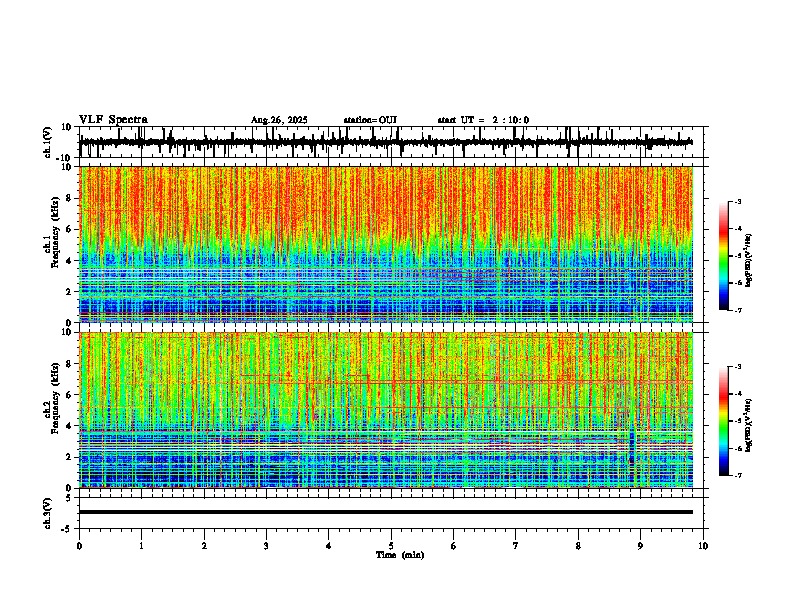Click the 'start UT = 2 : 10: 0' label
Viewport: 792px width, 612px height.
click(x=483, y=120)
